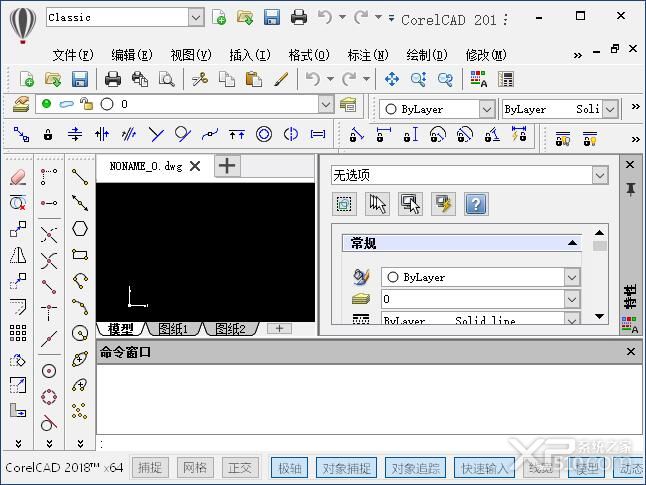This screenshot has width=646, height=485.
Task: Click the 特性 vertical panel tab
Action: click(630, 297)
